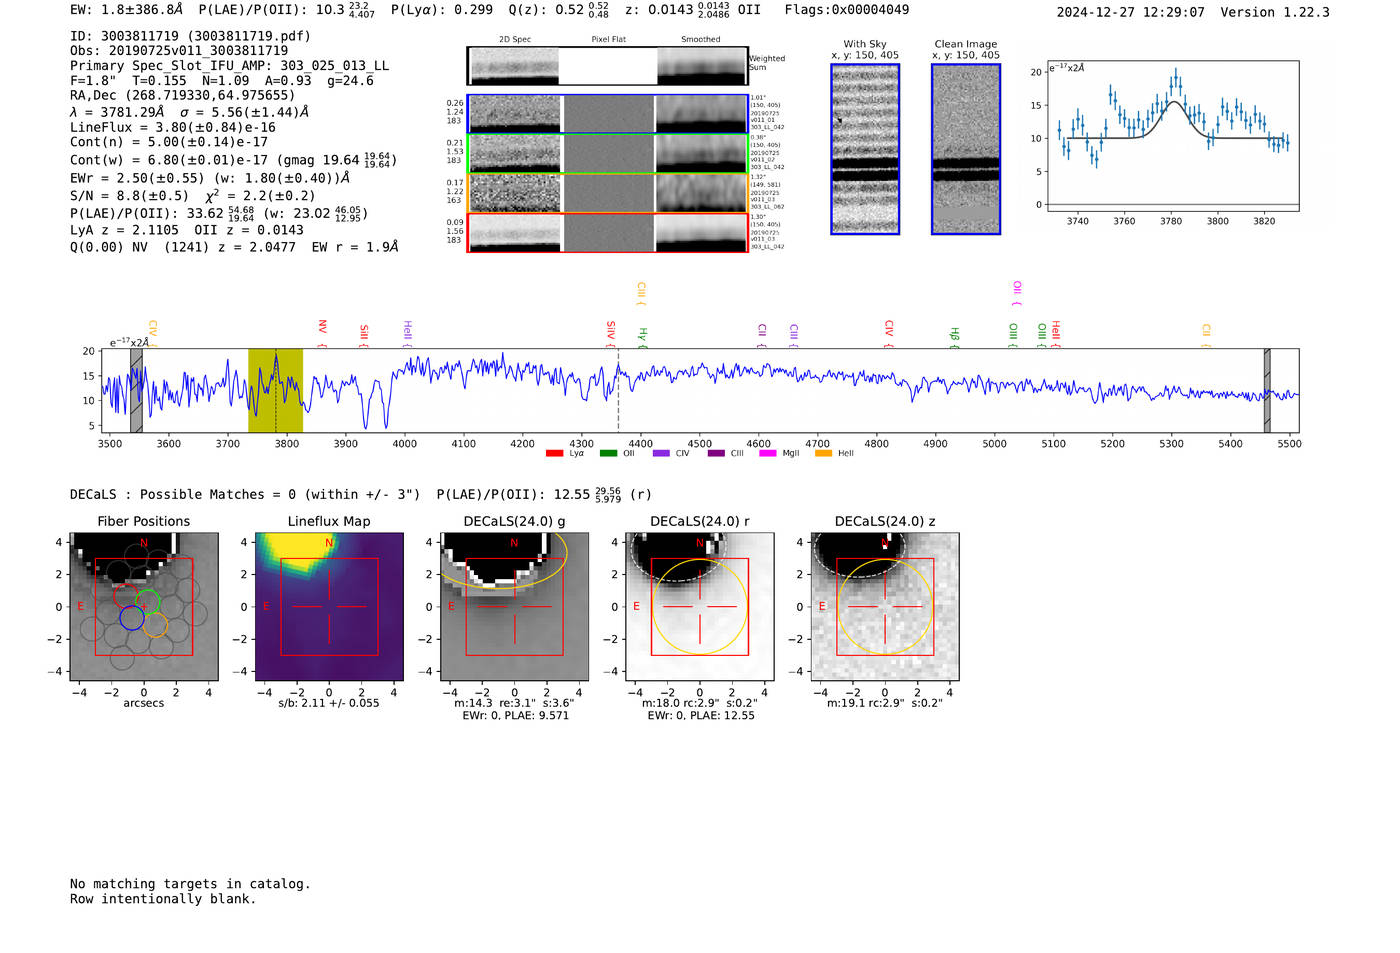Click the red SiIV line marker
The width and height of the screenshot is (1400, 953).
[610, 333]
